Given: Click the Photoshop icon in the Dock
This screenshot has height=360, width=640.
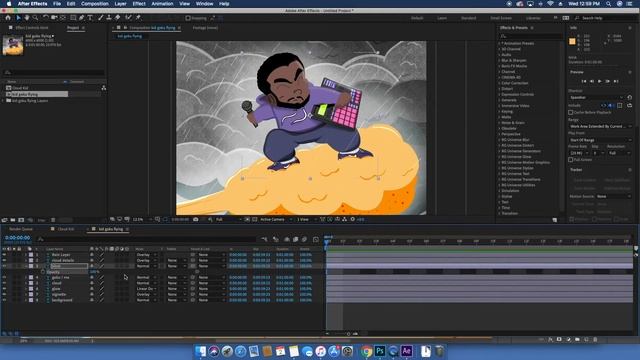Looking at the screenshot, I should (x=380, y=351).
